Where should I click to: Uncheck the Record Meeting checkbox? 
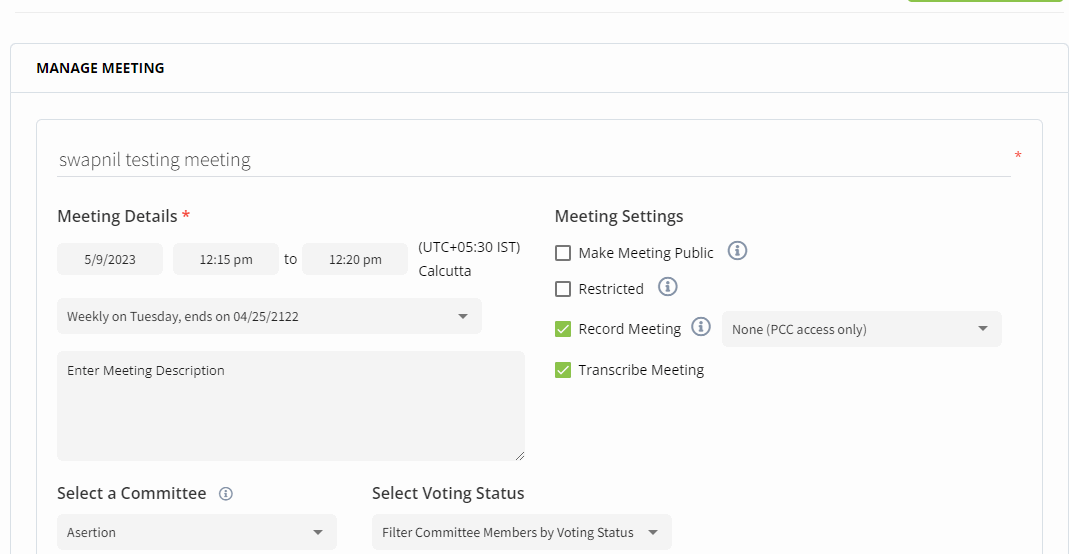point(563,329)
